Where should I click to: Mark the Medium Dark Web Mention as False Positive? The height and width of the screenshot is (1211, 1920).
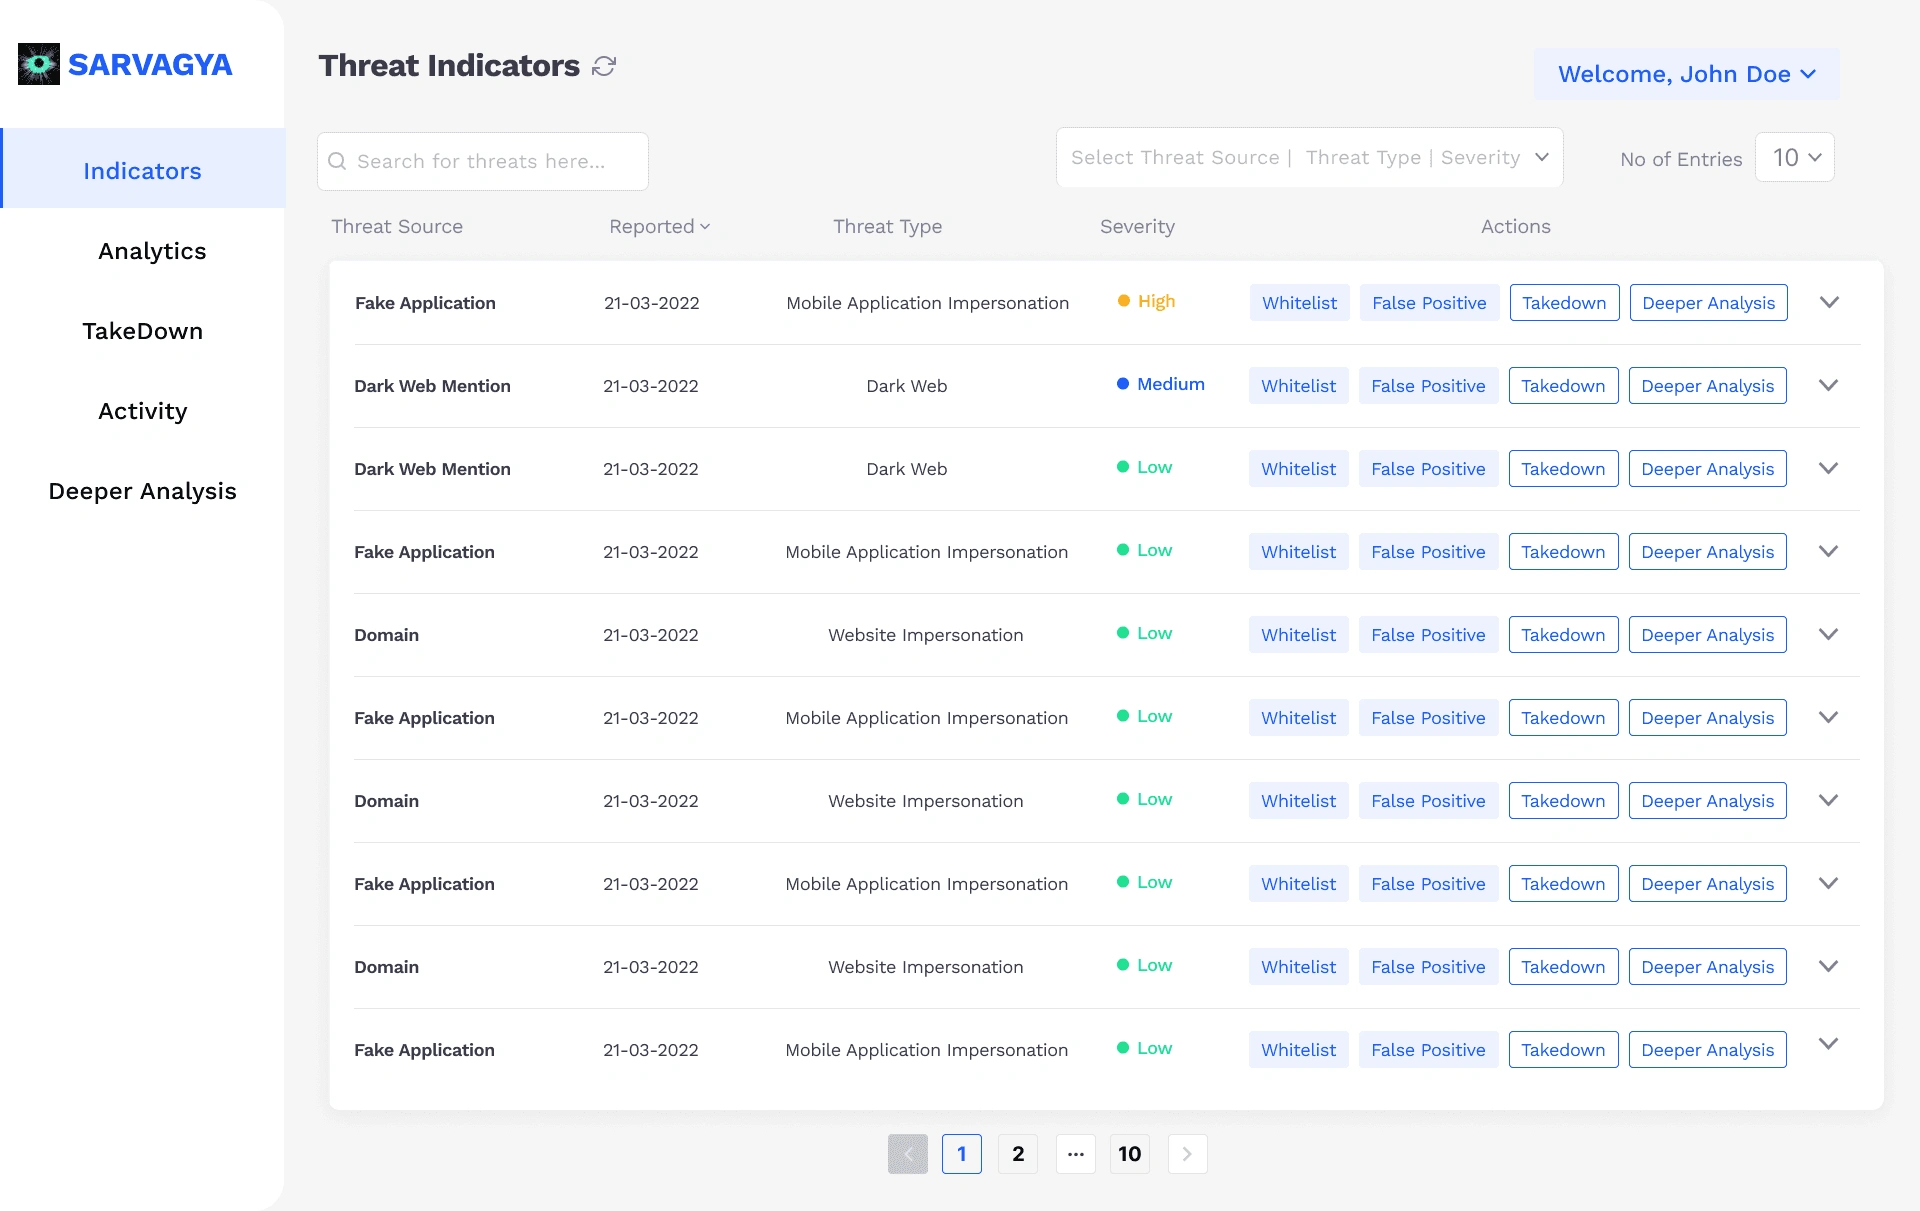[x=1428, y=386]
